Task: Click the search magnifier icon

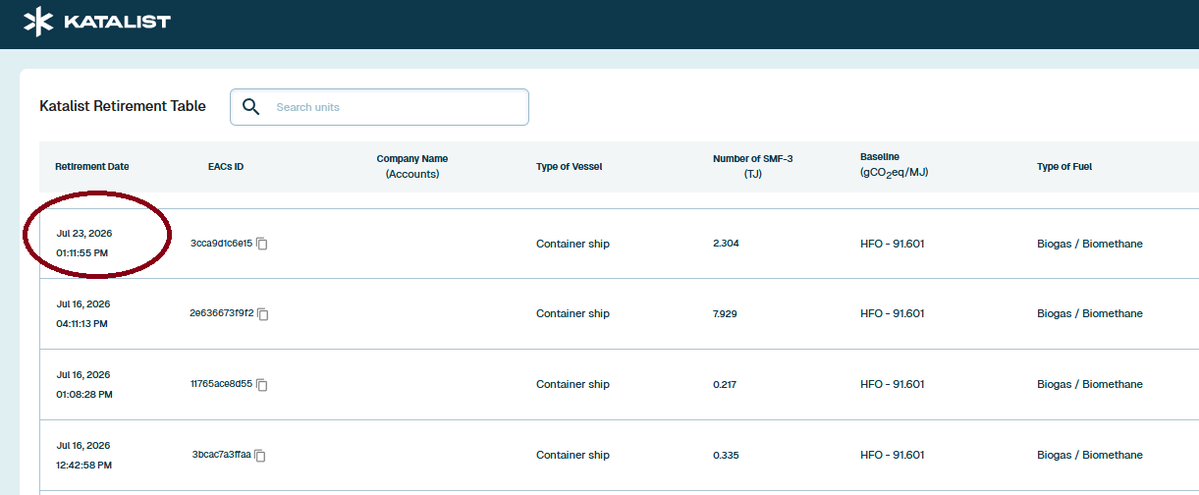Action: point(251,106)
